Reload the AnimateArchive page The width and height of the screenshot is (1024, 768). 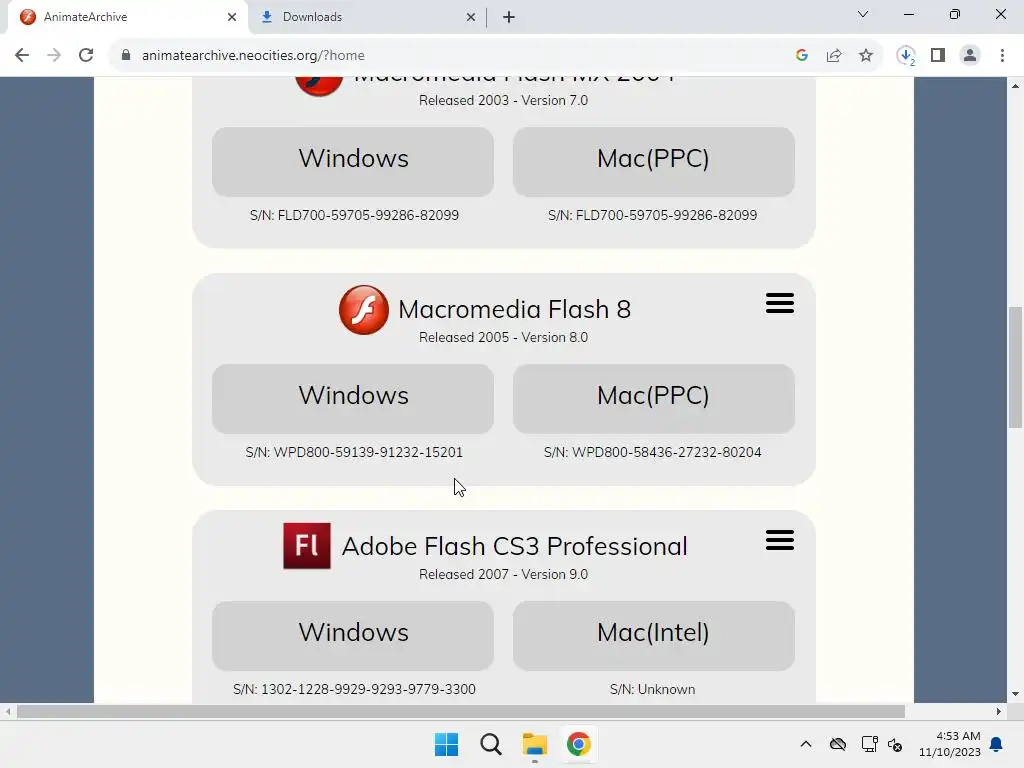(x=86, y=56)
